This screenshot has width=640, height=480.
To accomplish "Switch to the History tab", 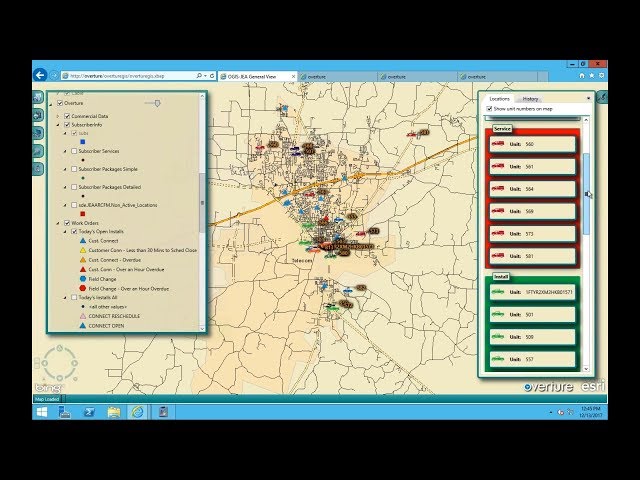I will click(530, 99).
